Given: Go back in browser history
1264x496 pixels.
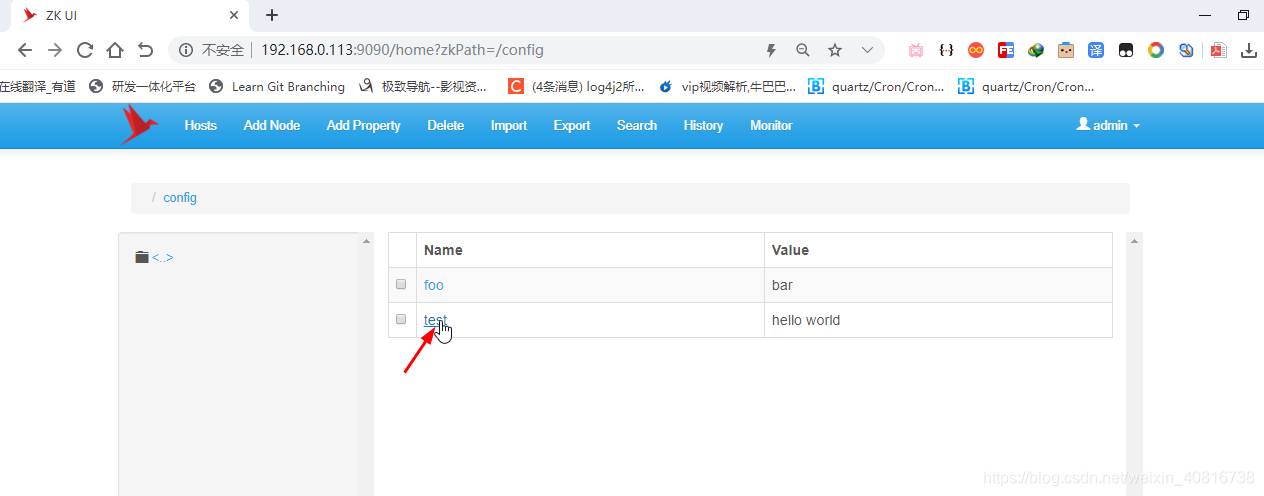Looking at the screenshot, I should tap(25, 50).
